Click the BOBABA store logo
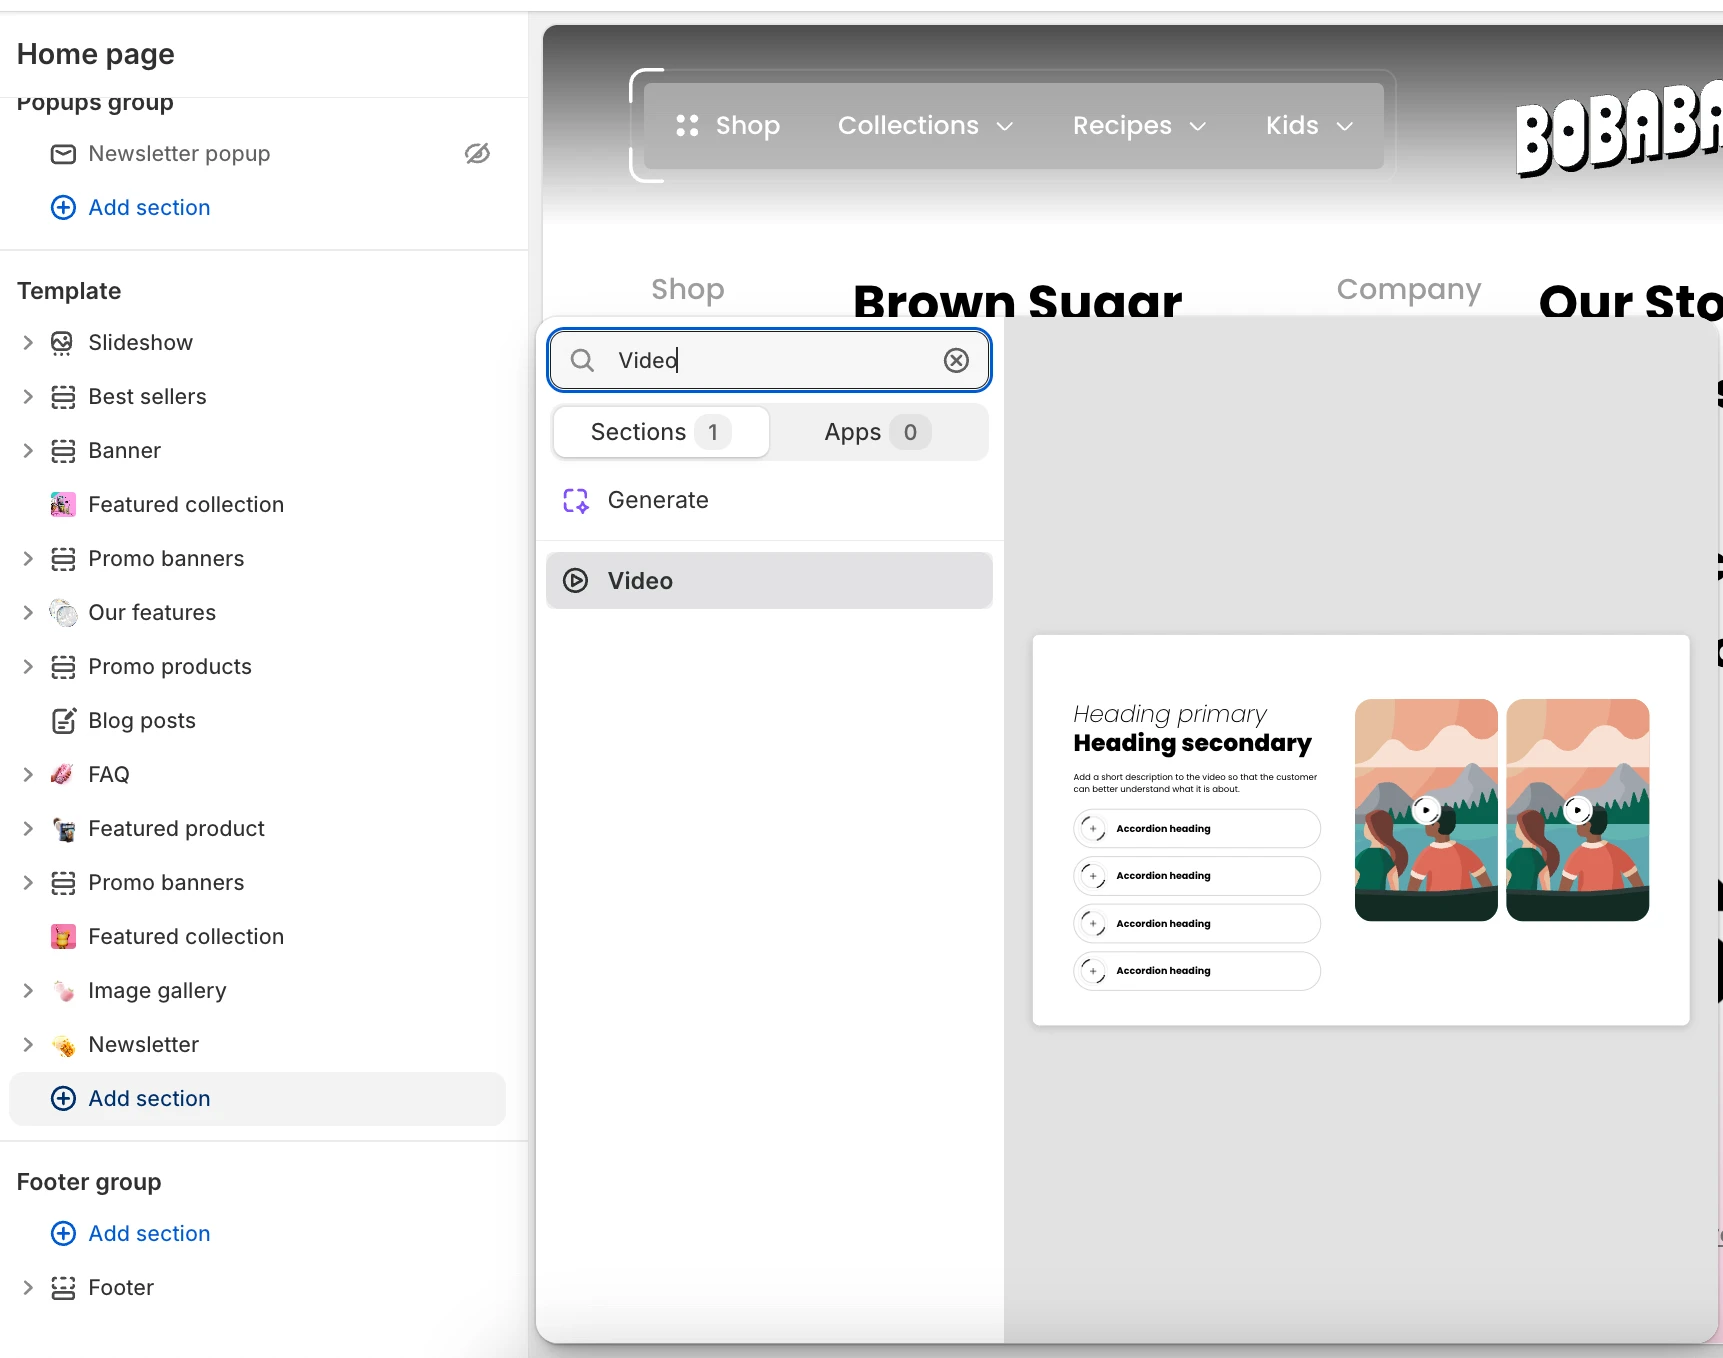This screenshot has width=1723, height=1358. [x=1619, y=128]
